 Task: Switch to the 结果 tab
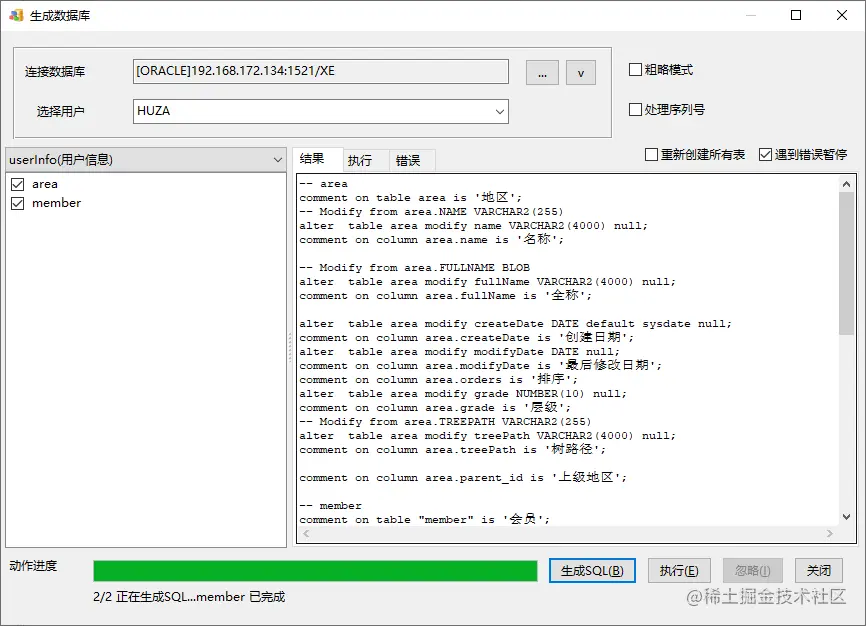(x=317, y=159)
